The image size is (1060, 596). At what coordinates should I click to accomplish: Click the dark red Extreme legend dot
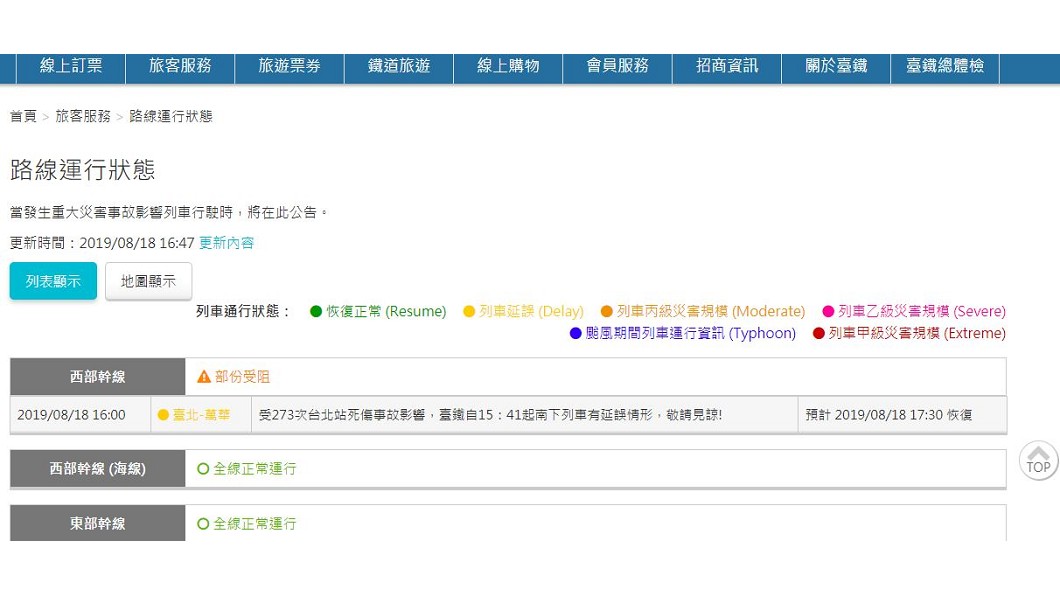818,333
